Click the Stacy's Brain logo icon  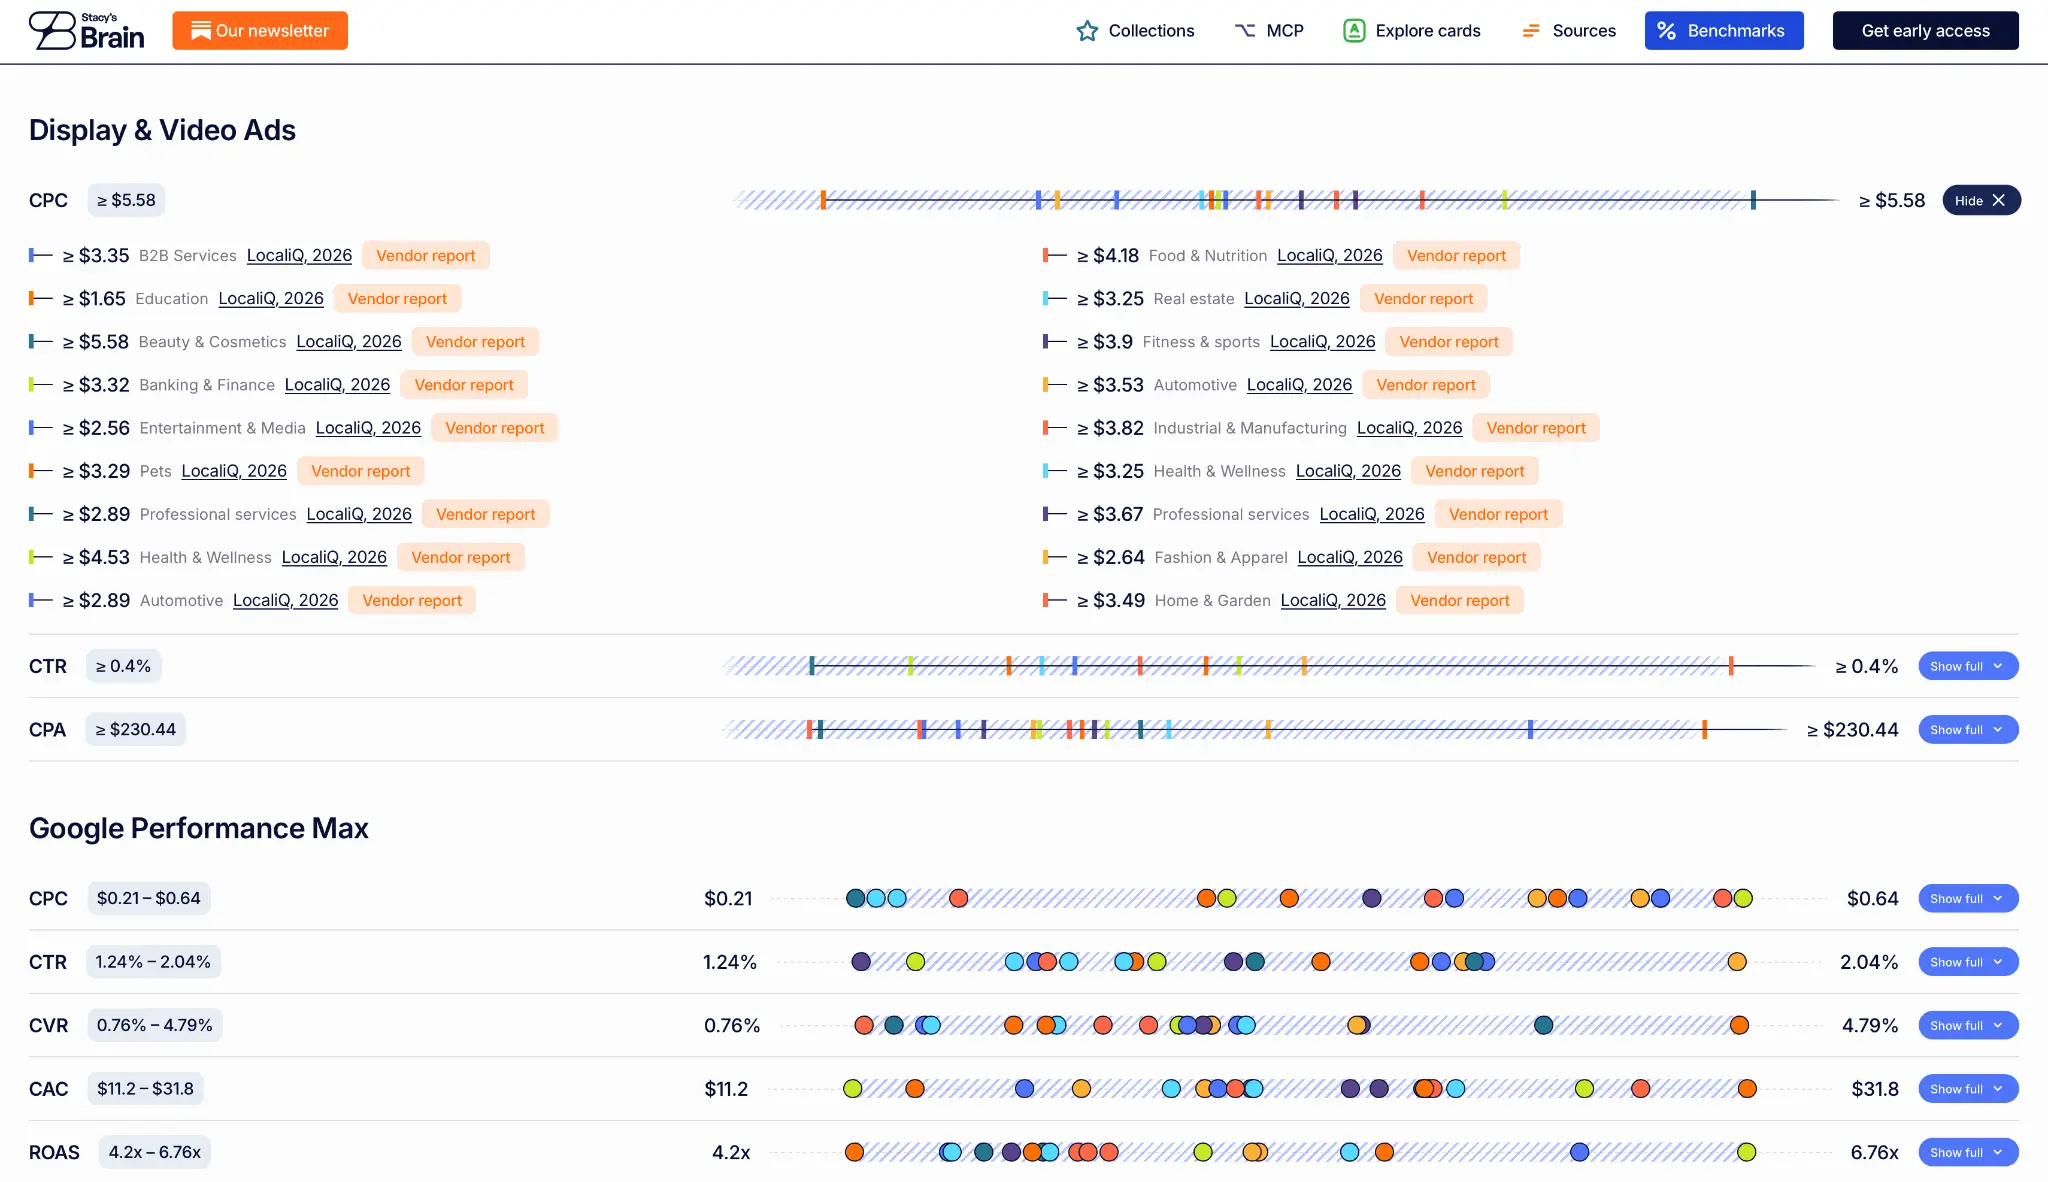pyautogui.click(x=52, y=30)
